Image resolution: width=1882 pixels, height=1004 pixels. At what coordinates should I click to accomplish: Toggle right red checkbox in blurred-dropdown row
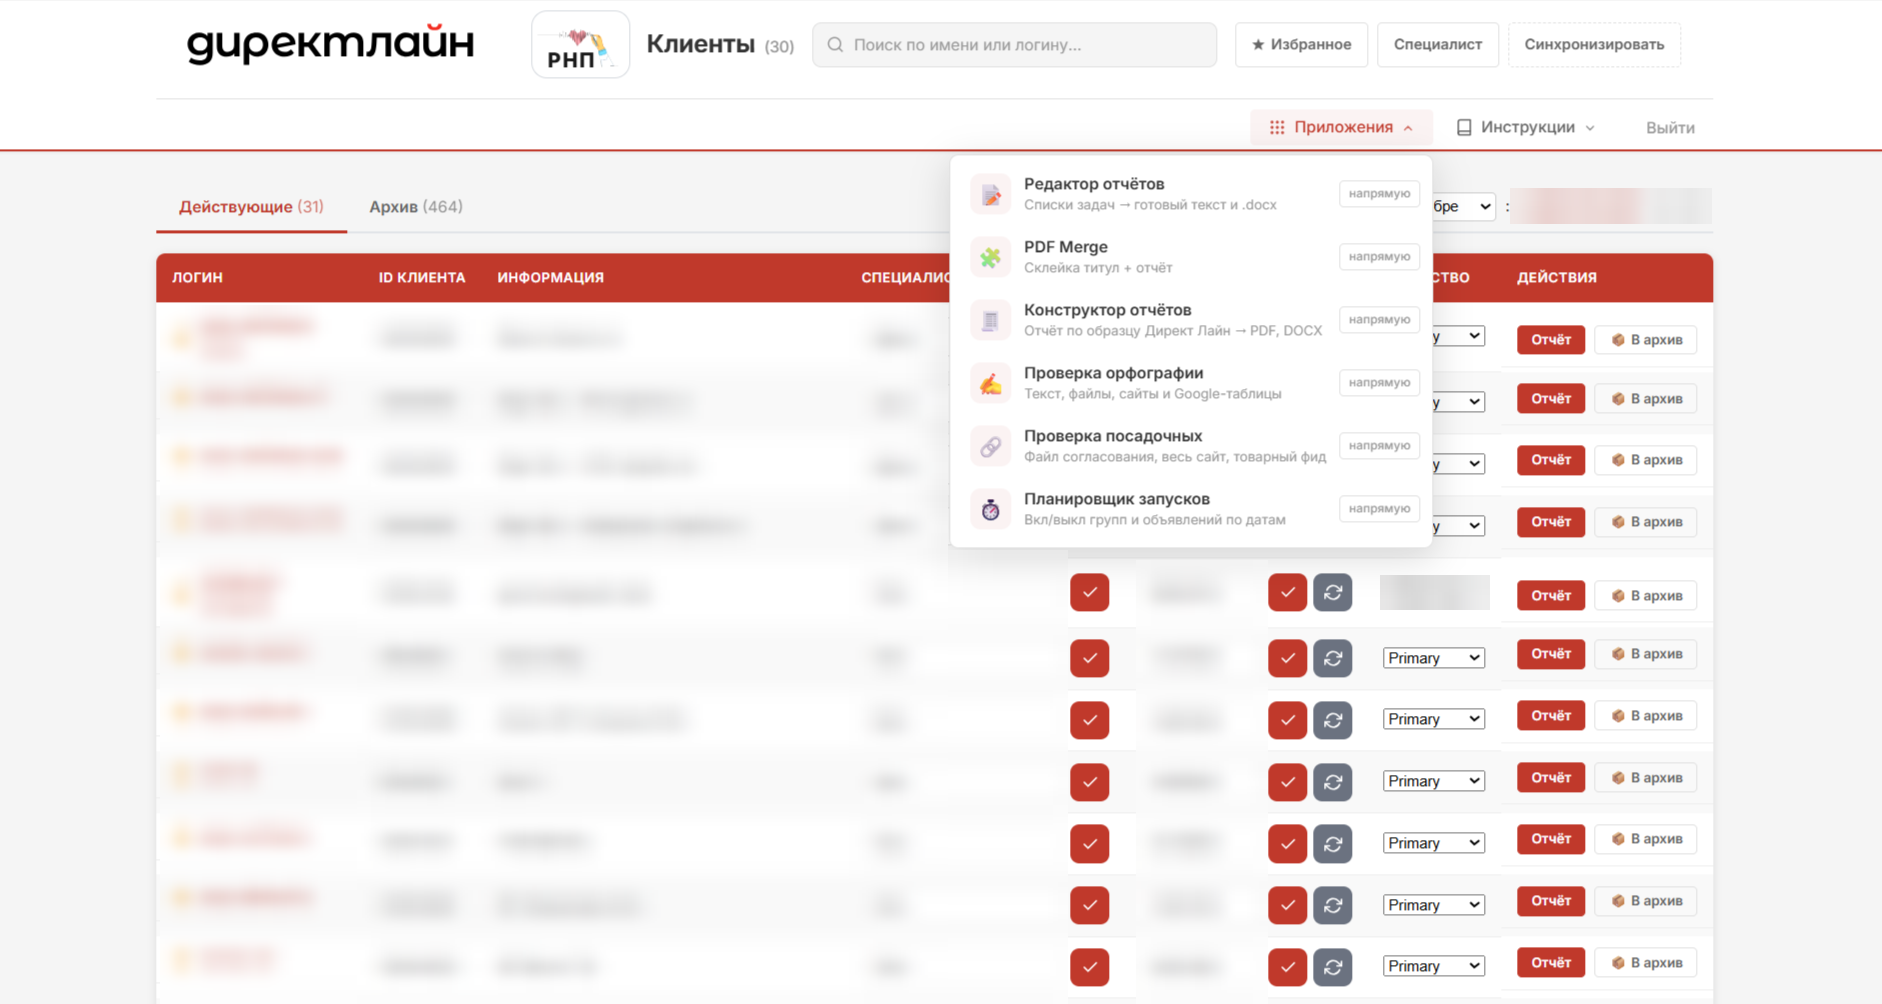click(x=1287, y=593)
